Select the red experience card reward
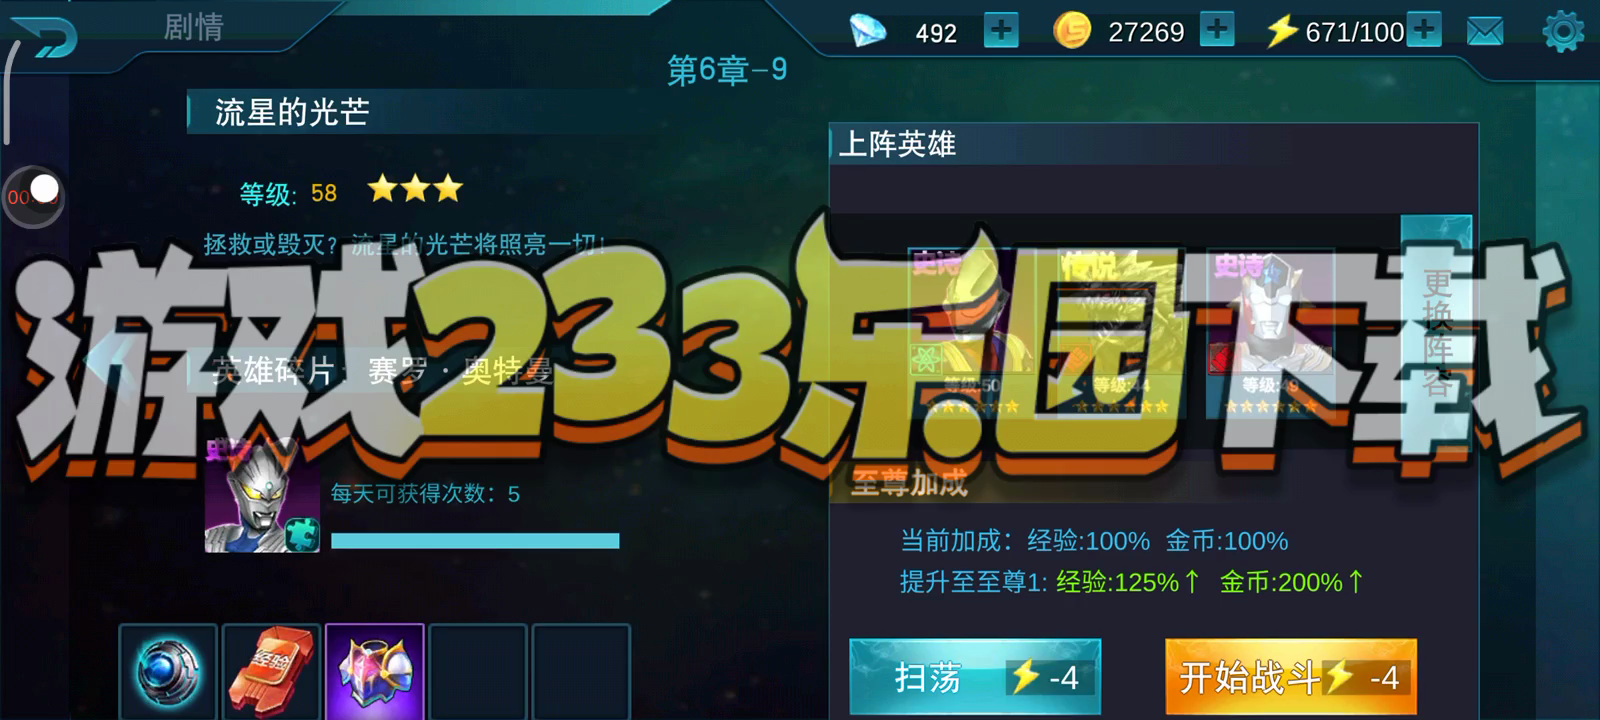1600x720 pixels. [x=271, y=671]
